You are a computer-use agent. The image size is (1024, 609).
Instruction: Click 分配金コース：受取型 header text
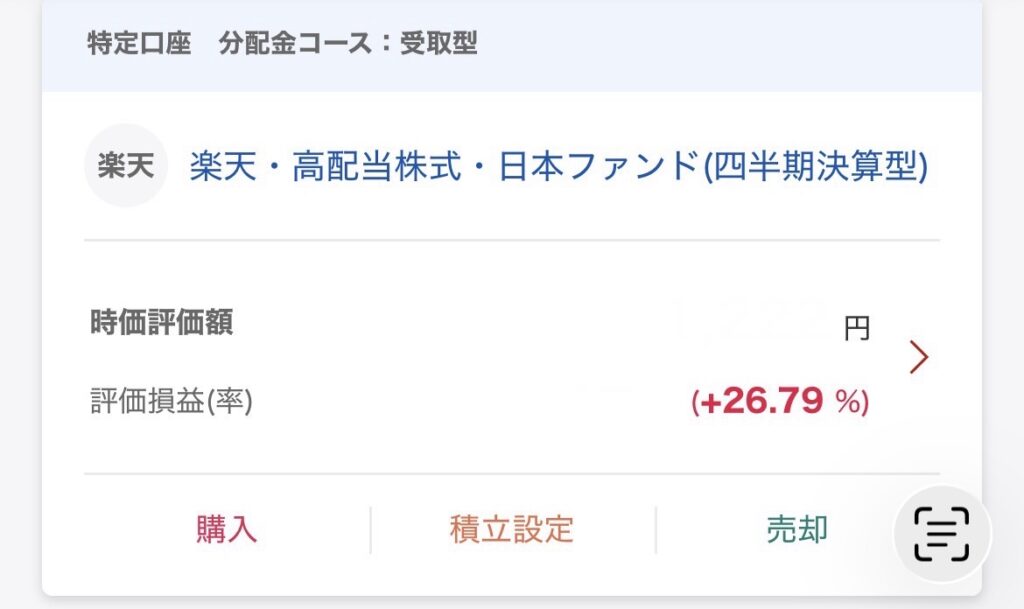347,44
